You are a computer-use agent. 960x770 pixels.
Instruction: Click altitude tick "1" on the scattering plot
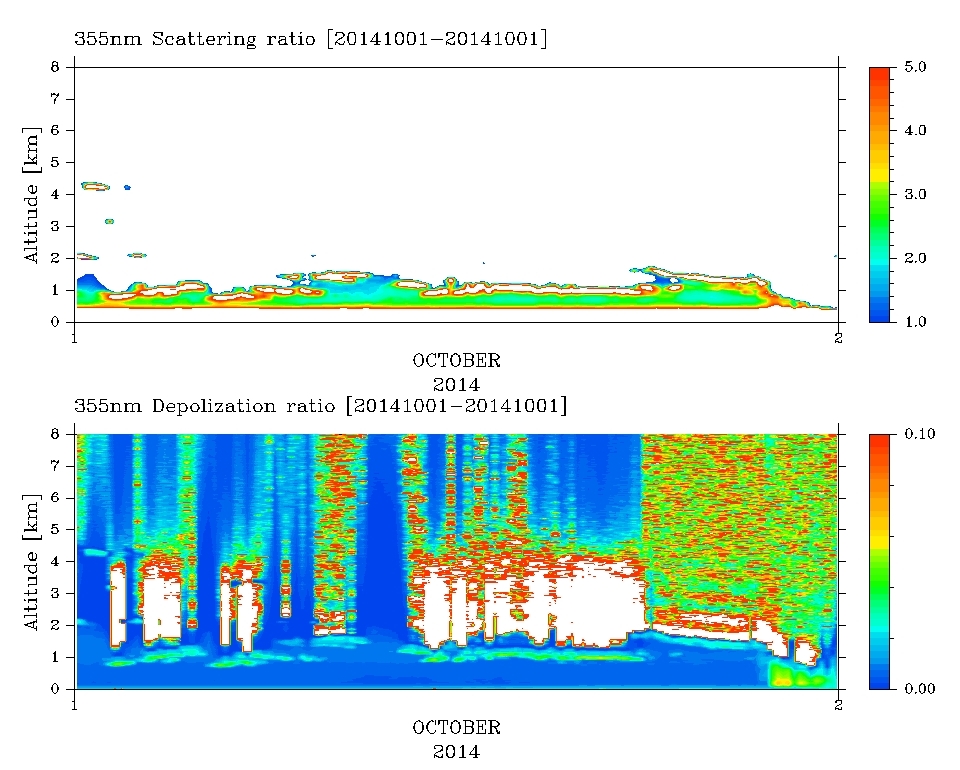tap(55, 290)
